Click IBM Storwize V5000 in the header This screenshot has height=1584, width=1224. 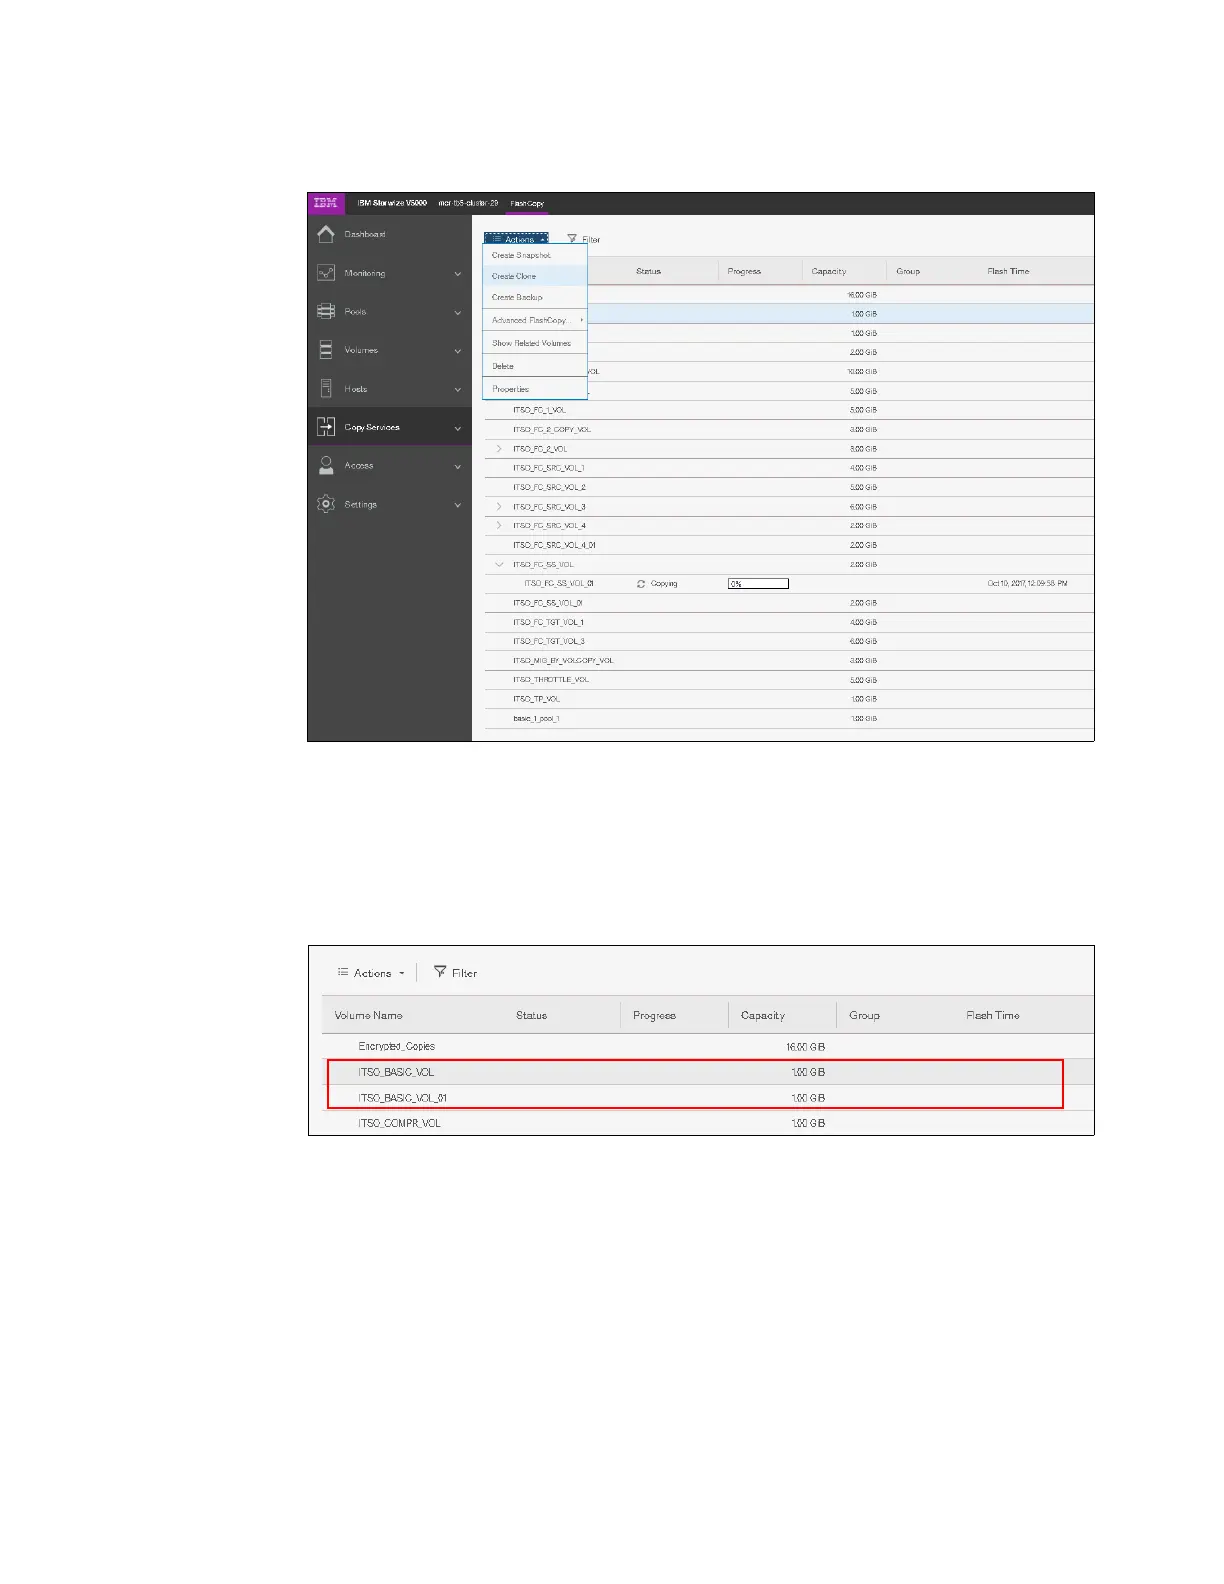(392, 203)
